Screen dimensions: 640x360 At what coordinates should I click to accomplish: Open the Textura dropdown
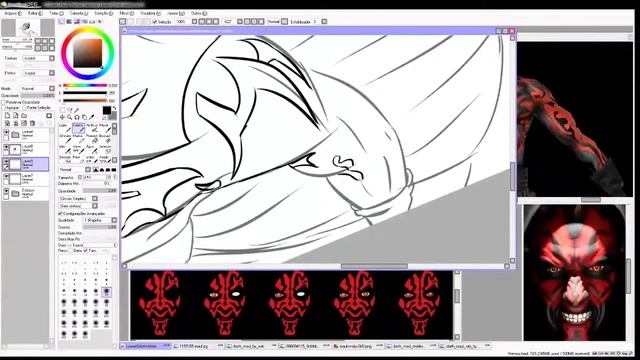coord(38,58)
